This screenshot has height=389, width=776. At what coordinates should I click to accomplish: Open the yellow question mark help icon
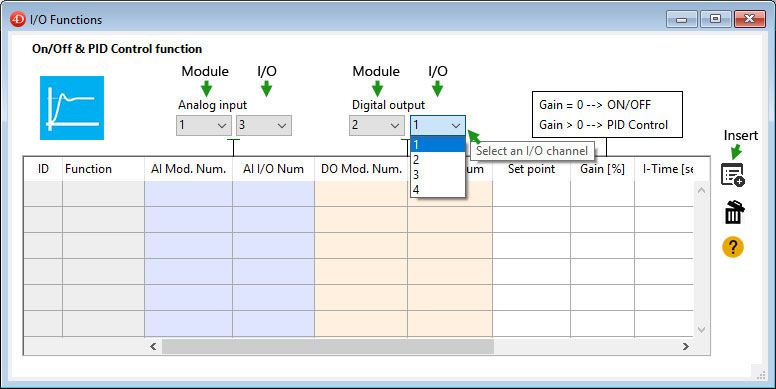coord(733,247)
